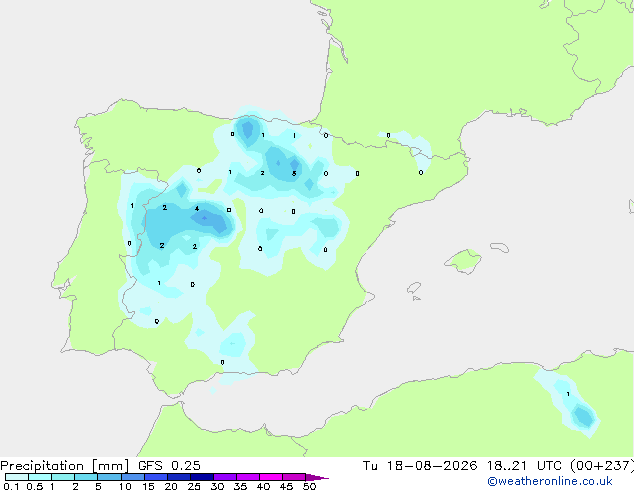The image size is (634, 490).
Task: Click the island of Mallorca
Action: click(463, 261)
